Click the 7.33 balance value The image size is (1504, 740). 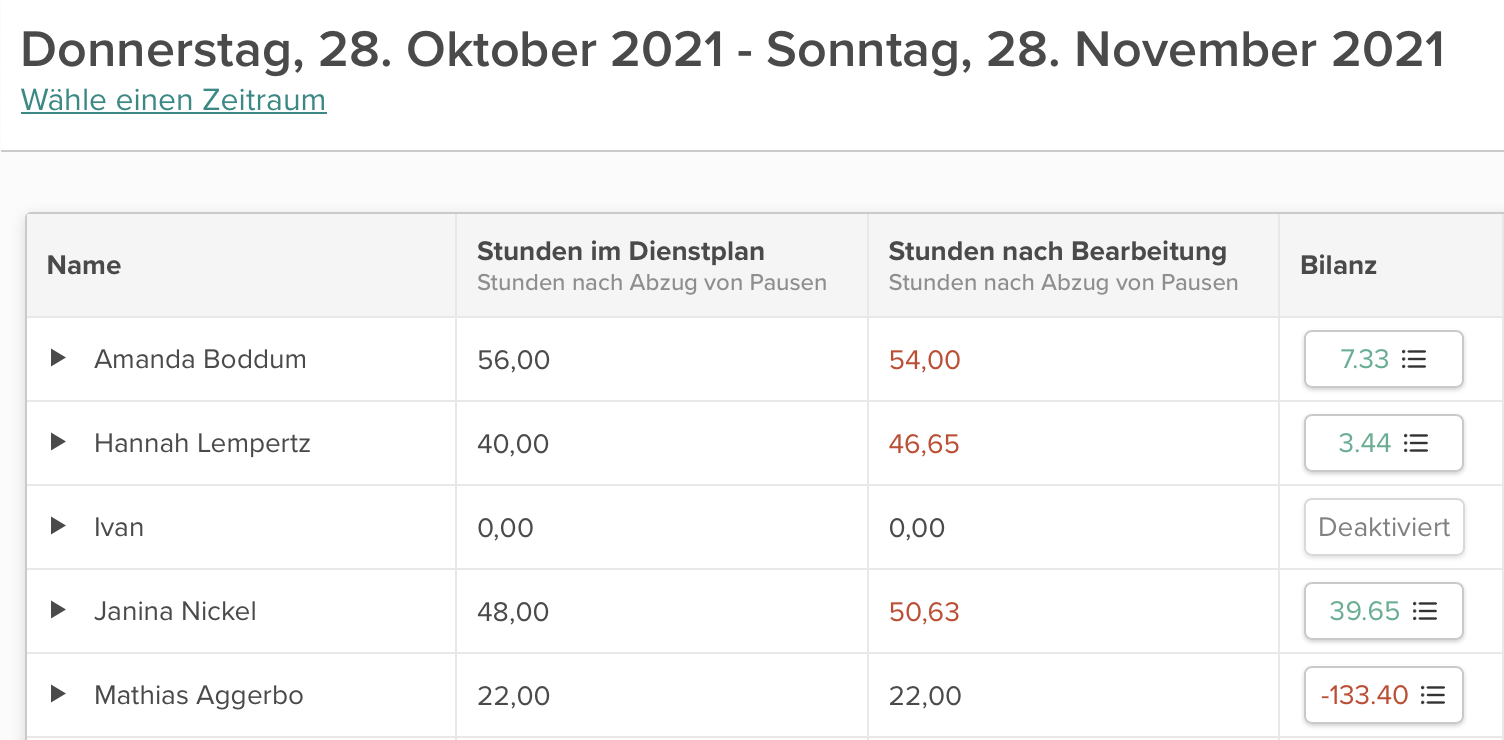click(x=1365, y=359)
